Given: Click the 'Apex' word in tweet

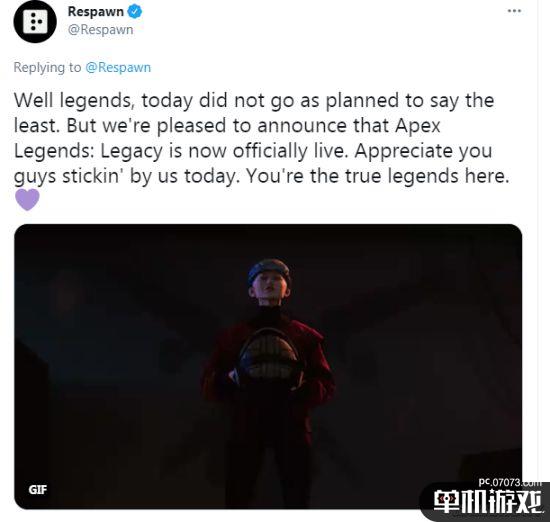Looking at the screenshot, I should 417,126.
